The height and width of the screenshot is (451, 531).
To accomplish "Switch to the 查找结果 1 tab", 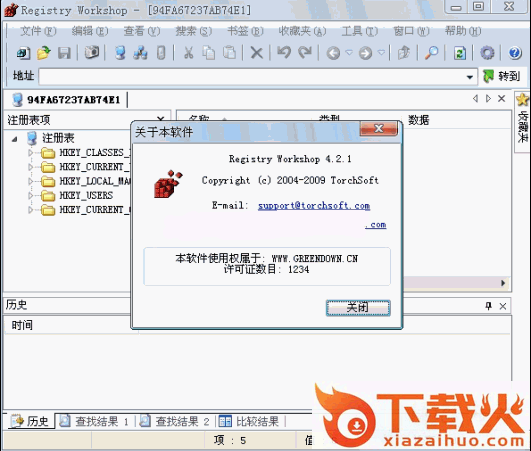I will click(x=95, y=421).
